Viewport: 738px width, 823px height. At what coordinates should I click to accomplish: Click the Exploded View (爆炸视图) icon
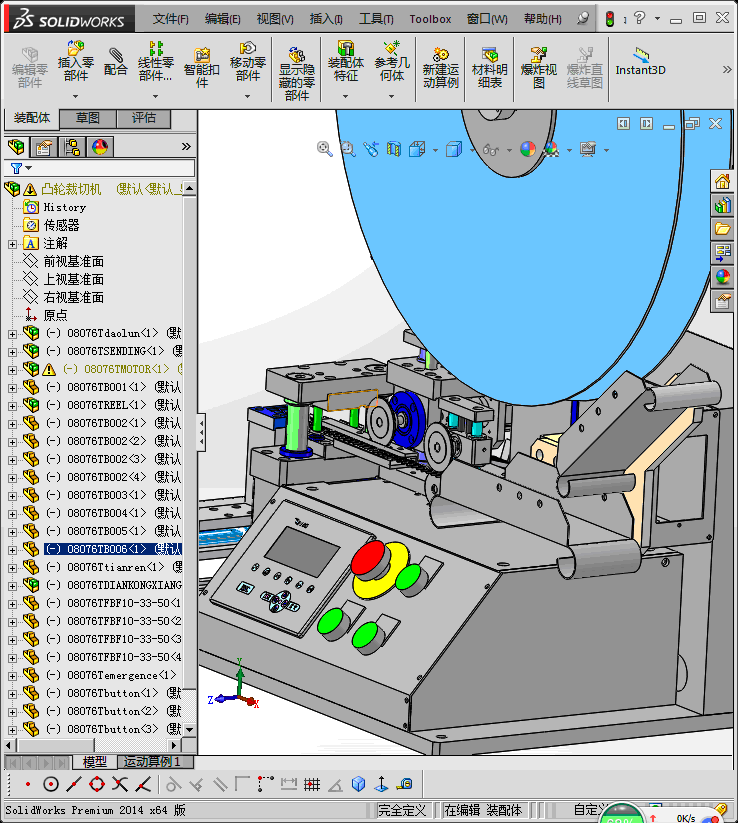tap(539, 67)
